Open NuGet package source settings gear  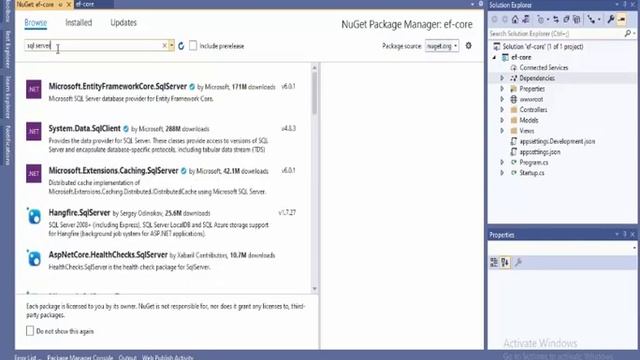click(469, 46)
